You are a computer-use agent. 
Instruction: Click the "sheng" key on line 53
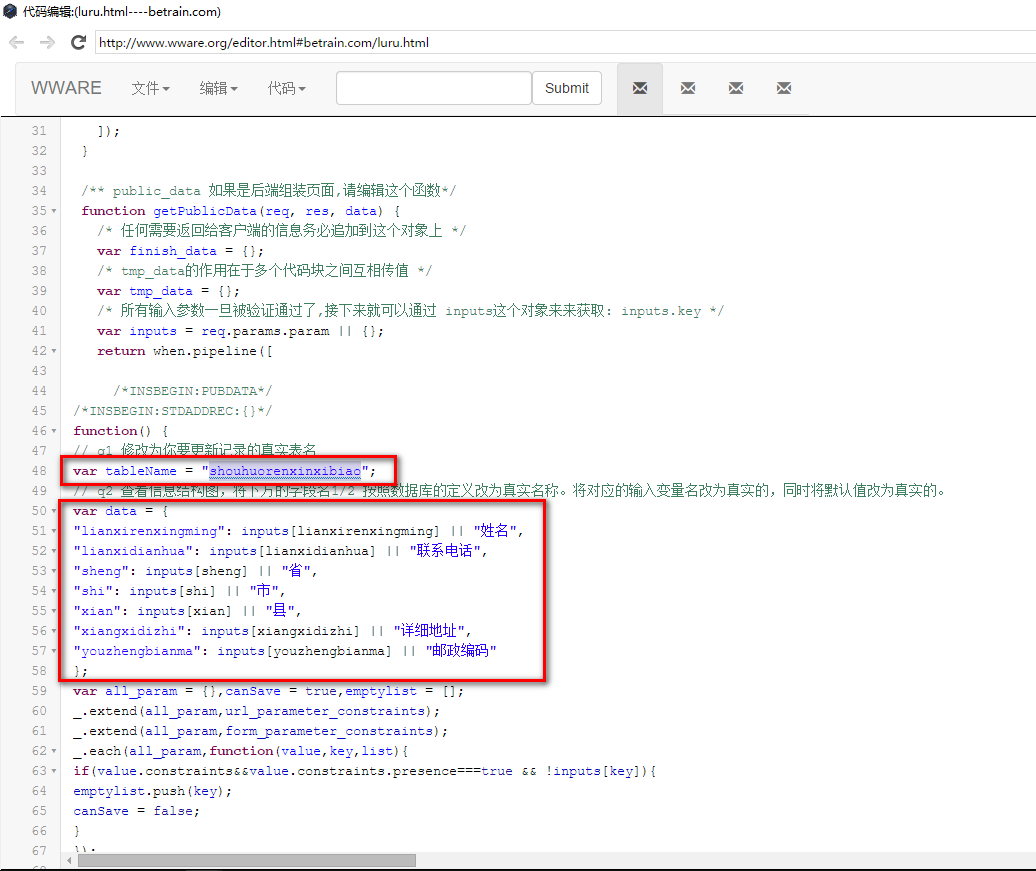pos(101,572)
